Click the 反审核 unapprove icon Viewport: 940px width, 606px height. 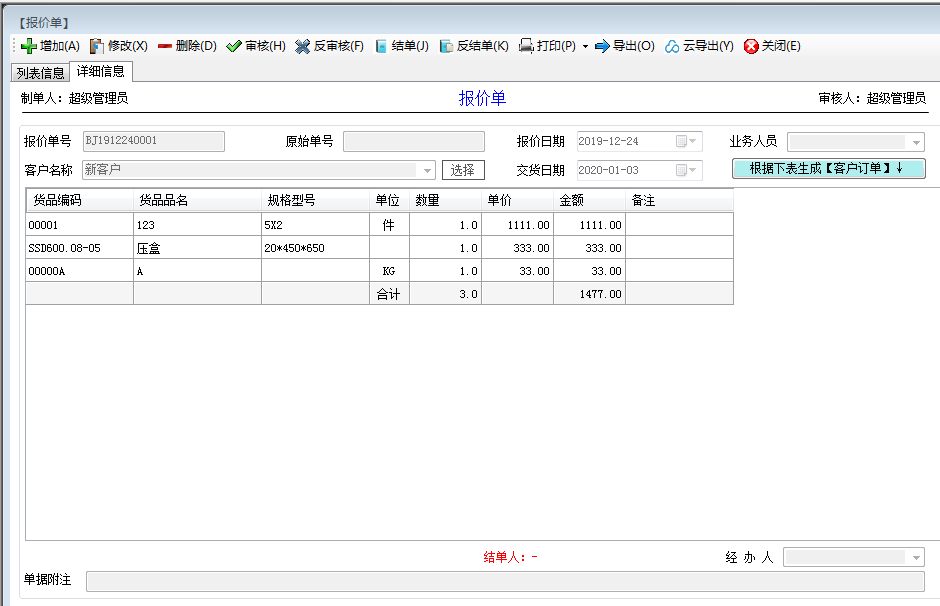pyautogui.click(x=303, y=46)
